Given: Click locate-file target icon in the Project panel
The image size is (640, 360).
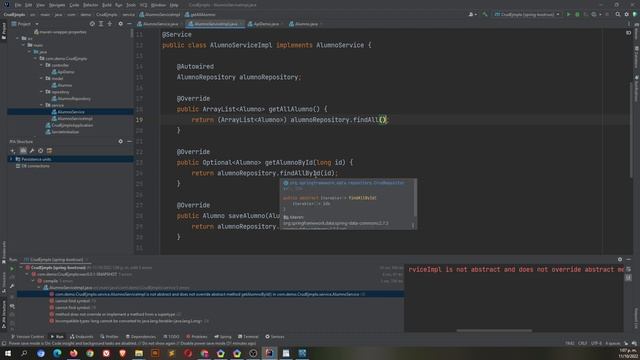Looking at the screenshot, I should click(92, 24).
